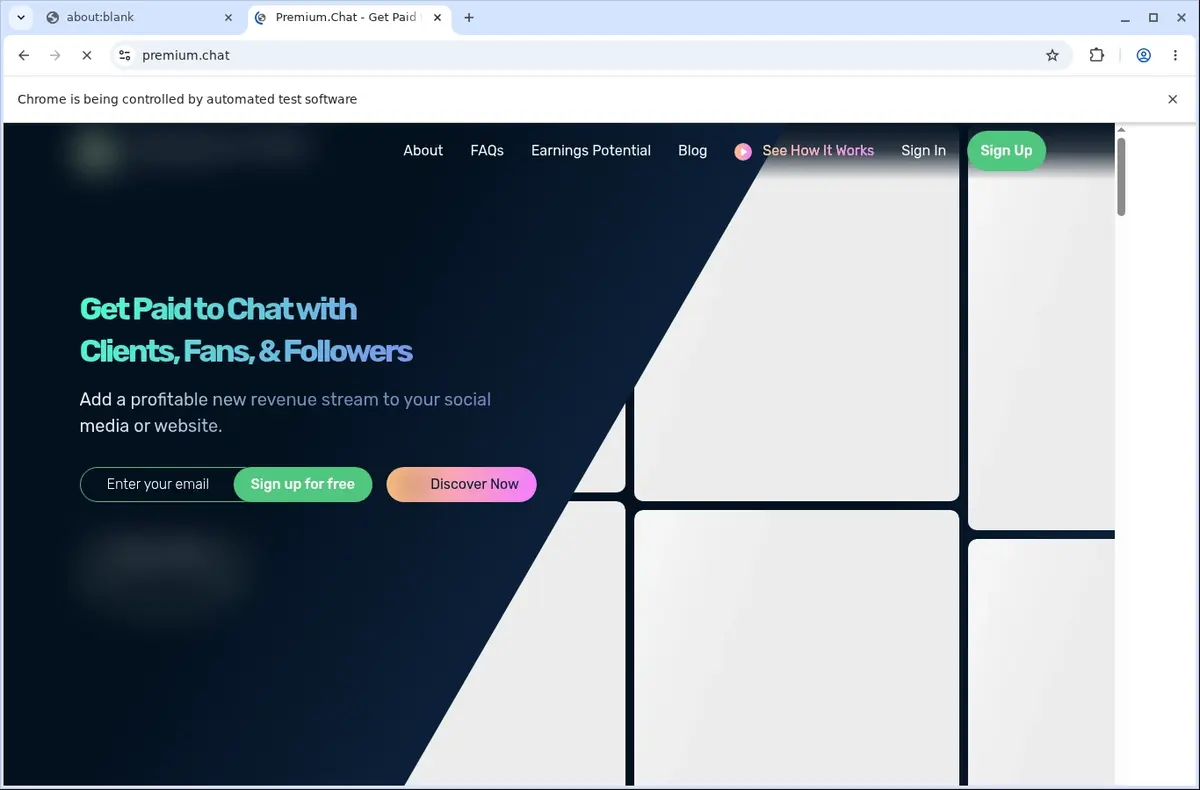Click the See How It Works play icon
This screenshot has height=790, width=1200.
click(x=743, y=151)
